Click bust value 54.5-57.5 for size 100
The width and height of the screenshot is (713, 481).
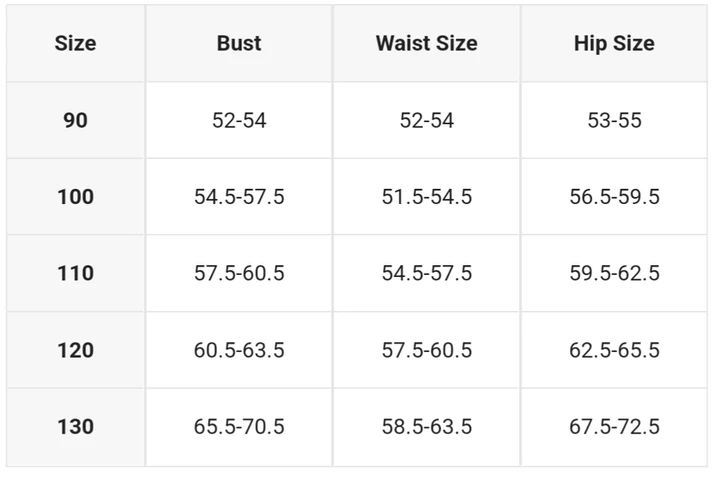click(x=239, y=197)
